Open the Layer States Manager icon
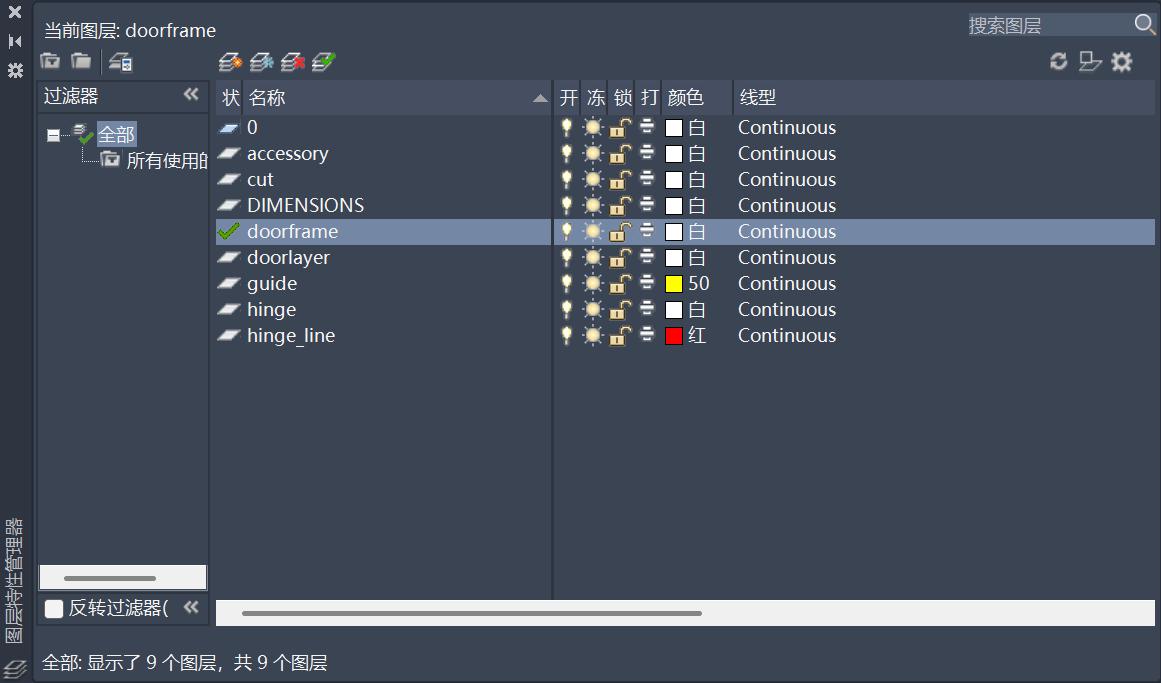 pos(120,62)
